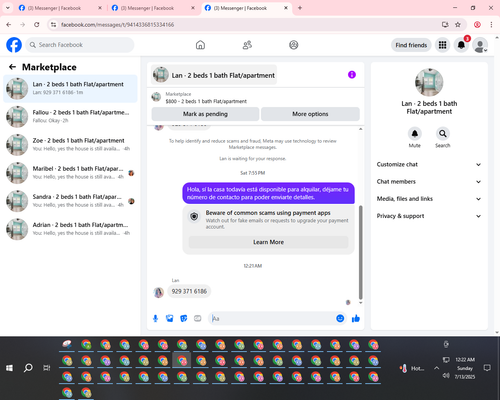
Task: Expand the Chat members section
Action: pos(429,182)
